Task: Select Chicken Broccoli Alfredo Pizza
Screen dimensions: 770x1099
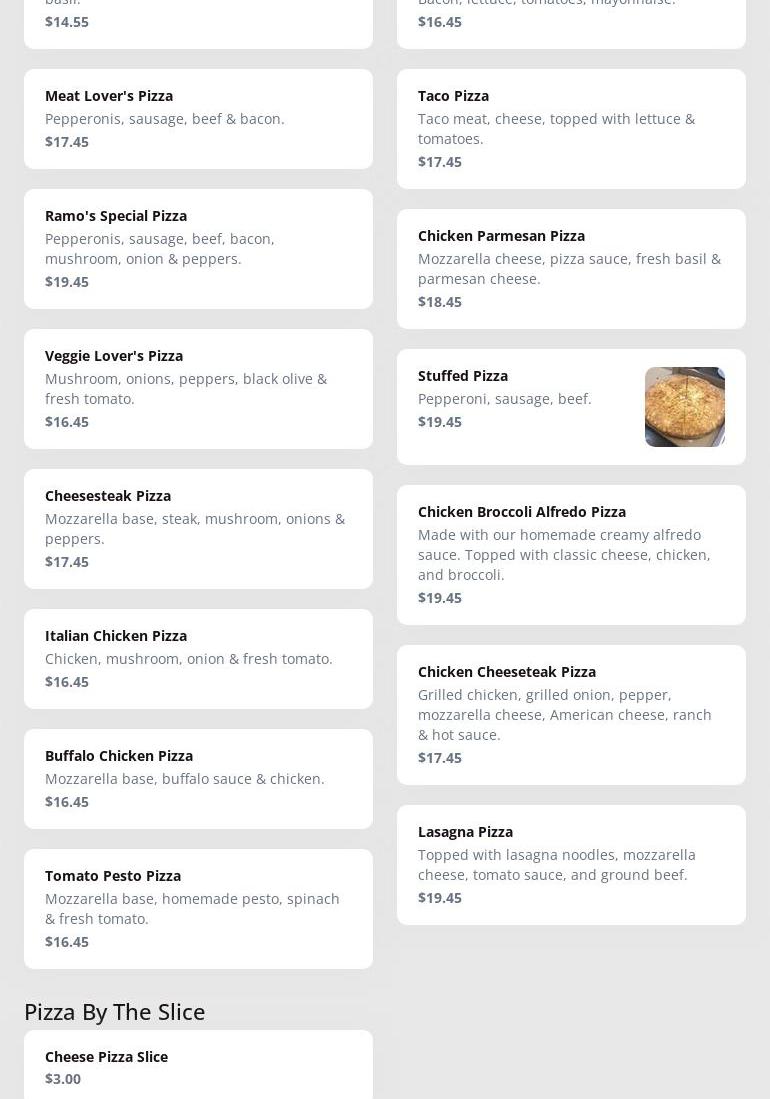Action: [x=571, y=554]
